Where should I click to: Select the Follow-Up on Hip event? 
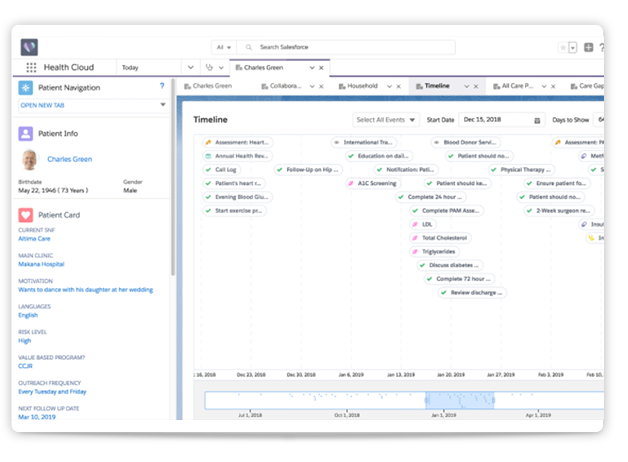[308, 169]
